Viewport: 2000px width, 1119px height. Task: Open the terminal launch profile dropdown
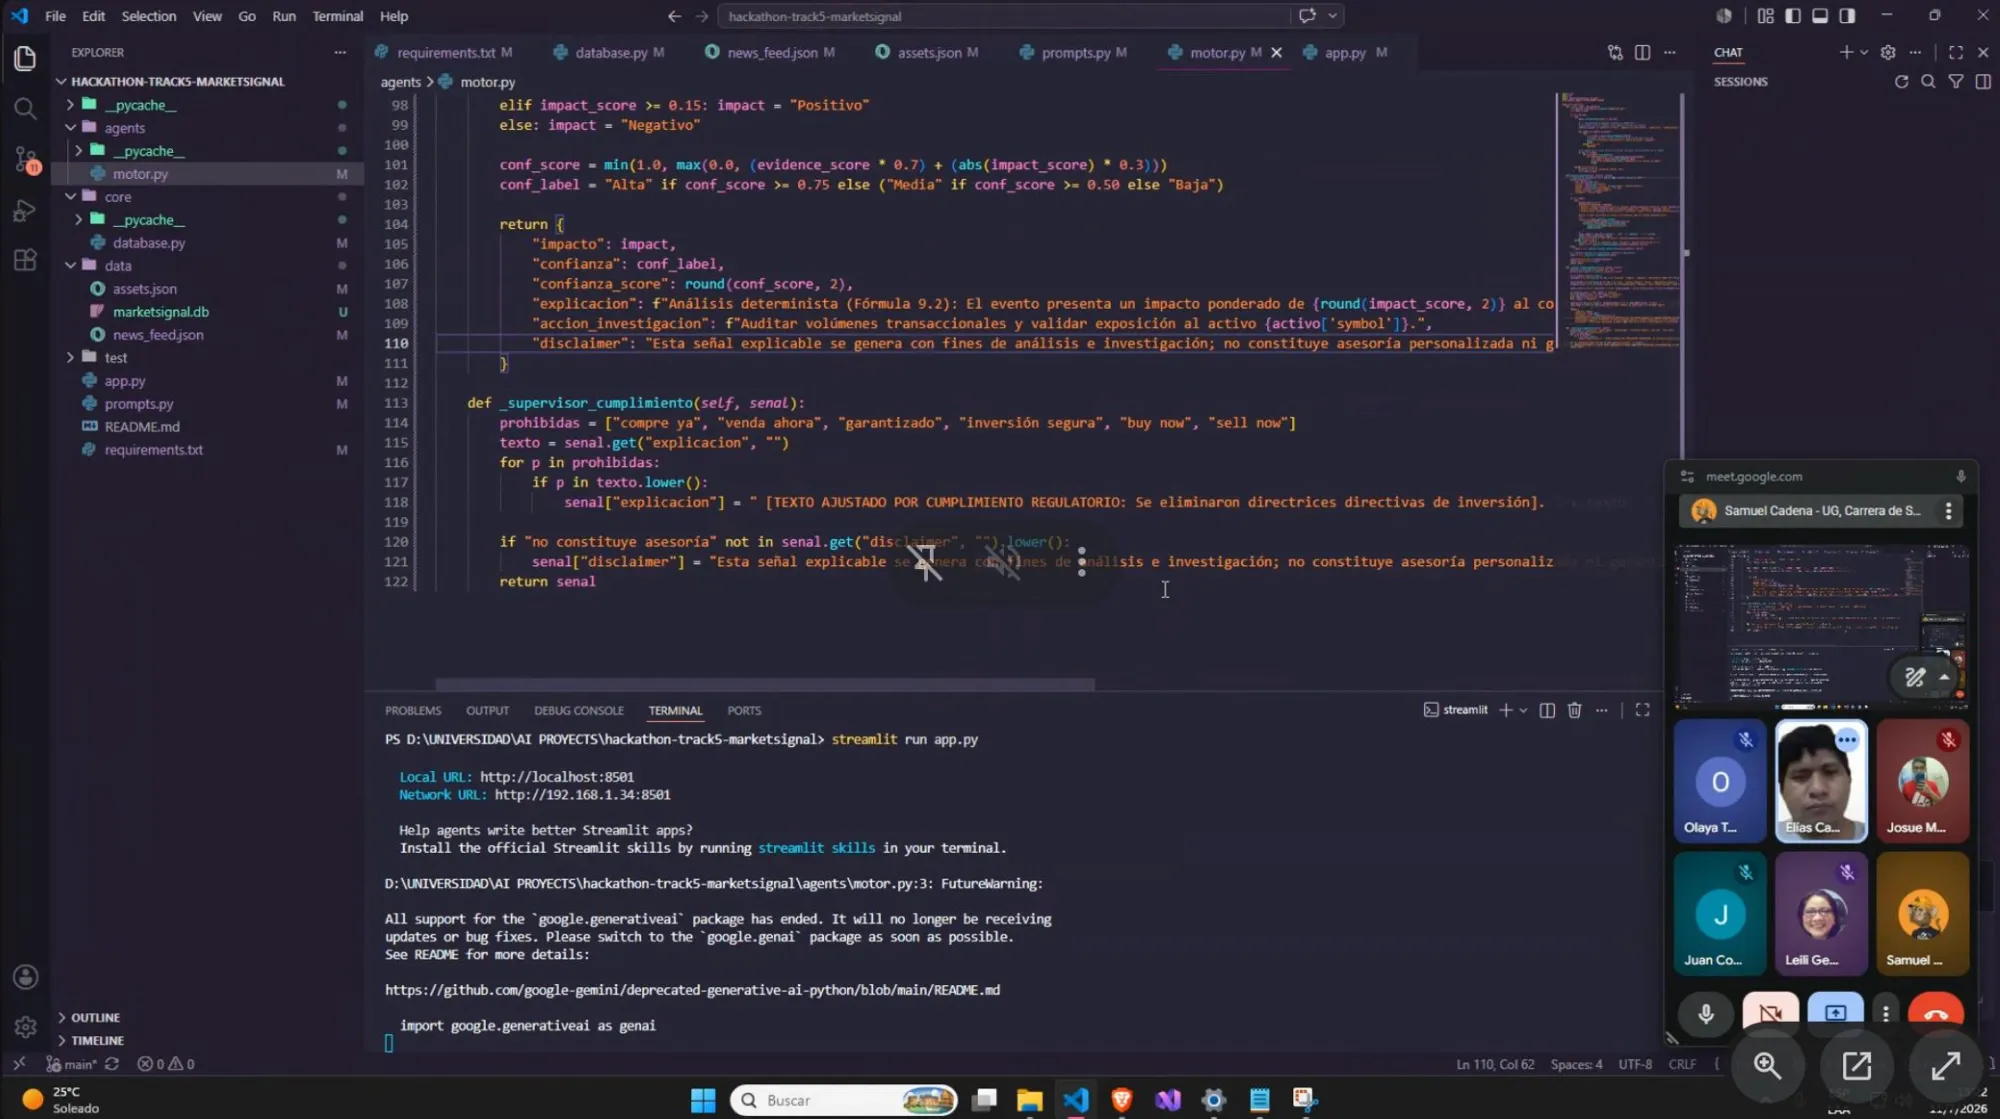(1523, 710)
